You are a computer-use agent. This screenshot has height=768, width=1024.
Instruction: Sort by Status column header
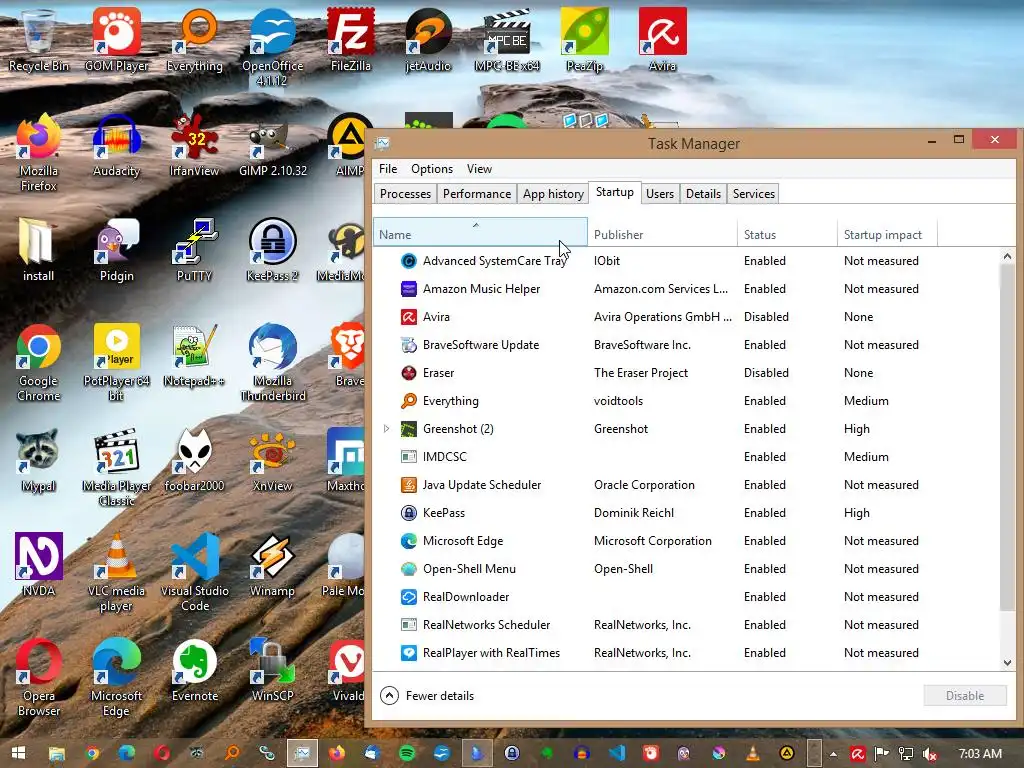coord(787,234)
